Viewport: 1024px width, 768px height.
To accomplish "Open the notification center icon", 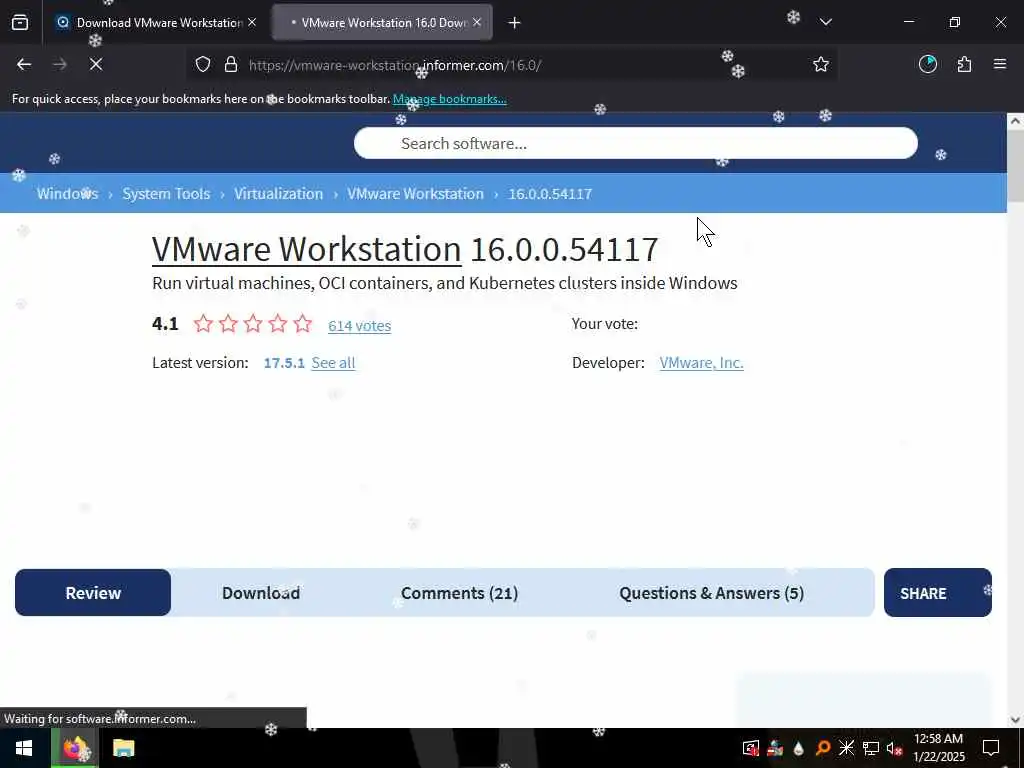I will click(991, 748).
